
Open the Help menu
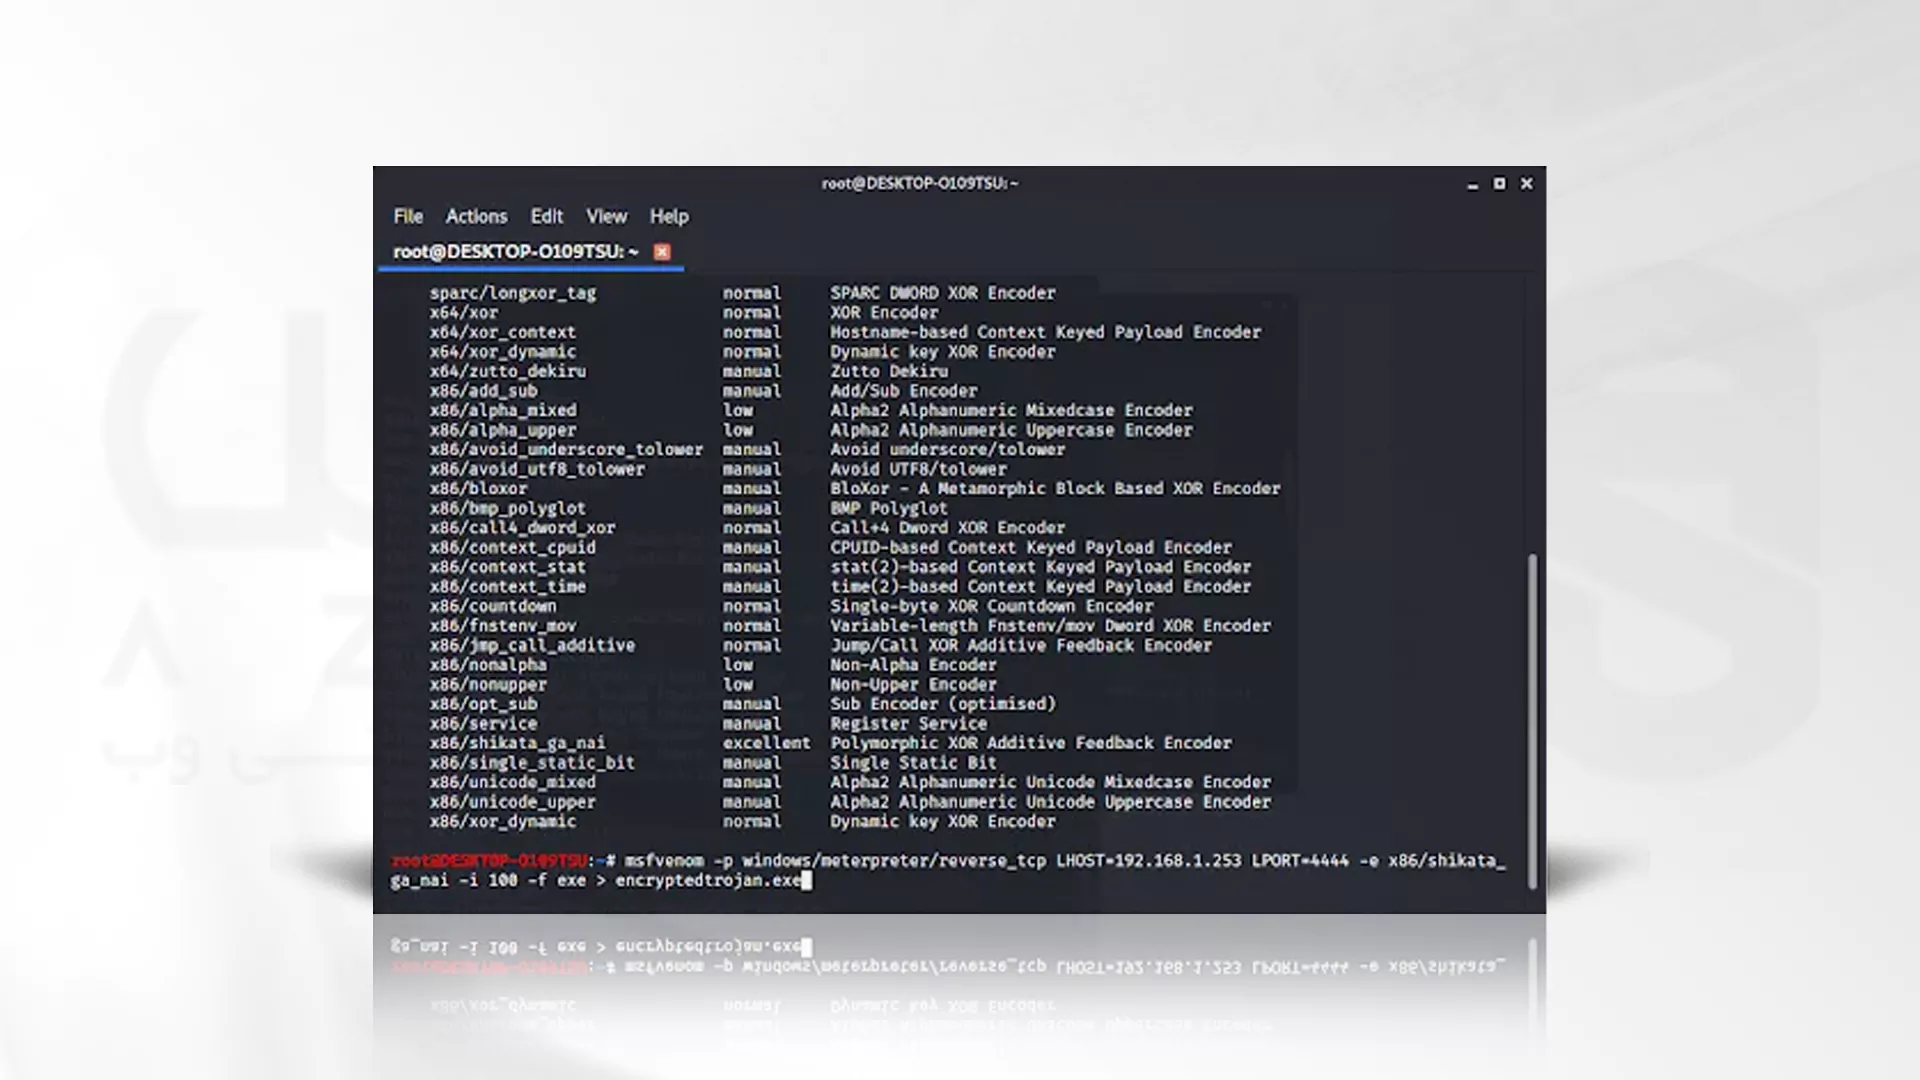click(669, 216)
